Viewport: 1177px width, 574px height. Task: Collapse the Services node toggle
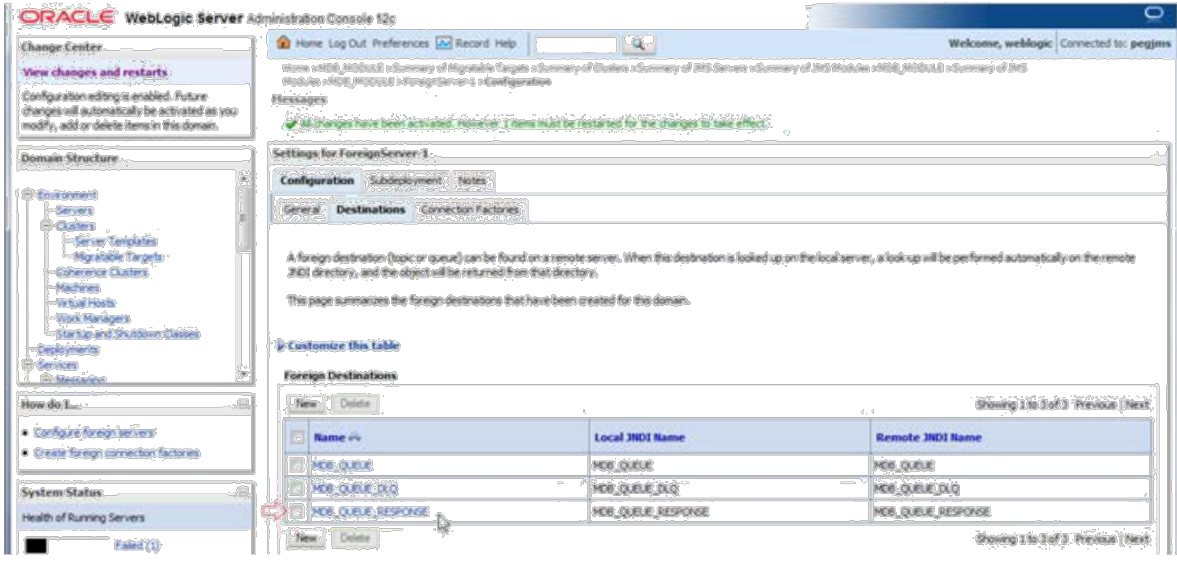[28, 365]
